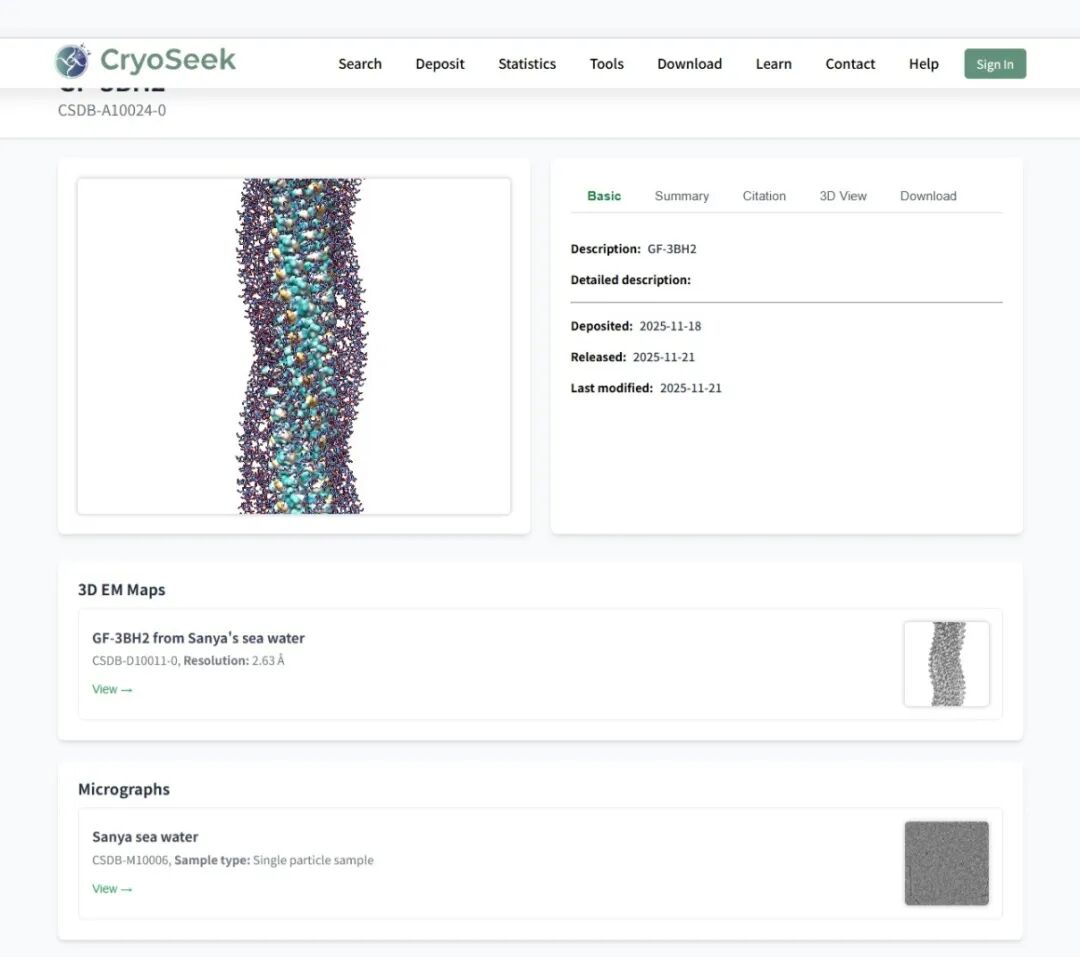Go to the Statistics page
1080x957 pixels.
pos(527,64)
